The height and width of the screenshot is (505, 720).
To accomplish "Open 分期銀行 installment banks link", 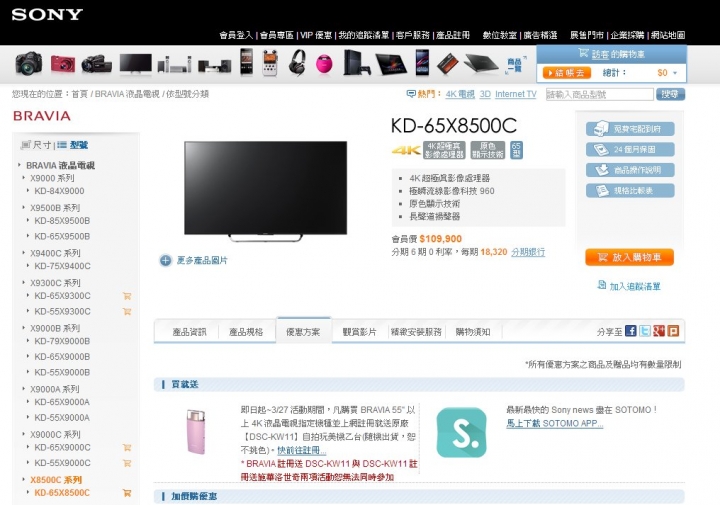I will click(x=528, y=252).
